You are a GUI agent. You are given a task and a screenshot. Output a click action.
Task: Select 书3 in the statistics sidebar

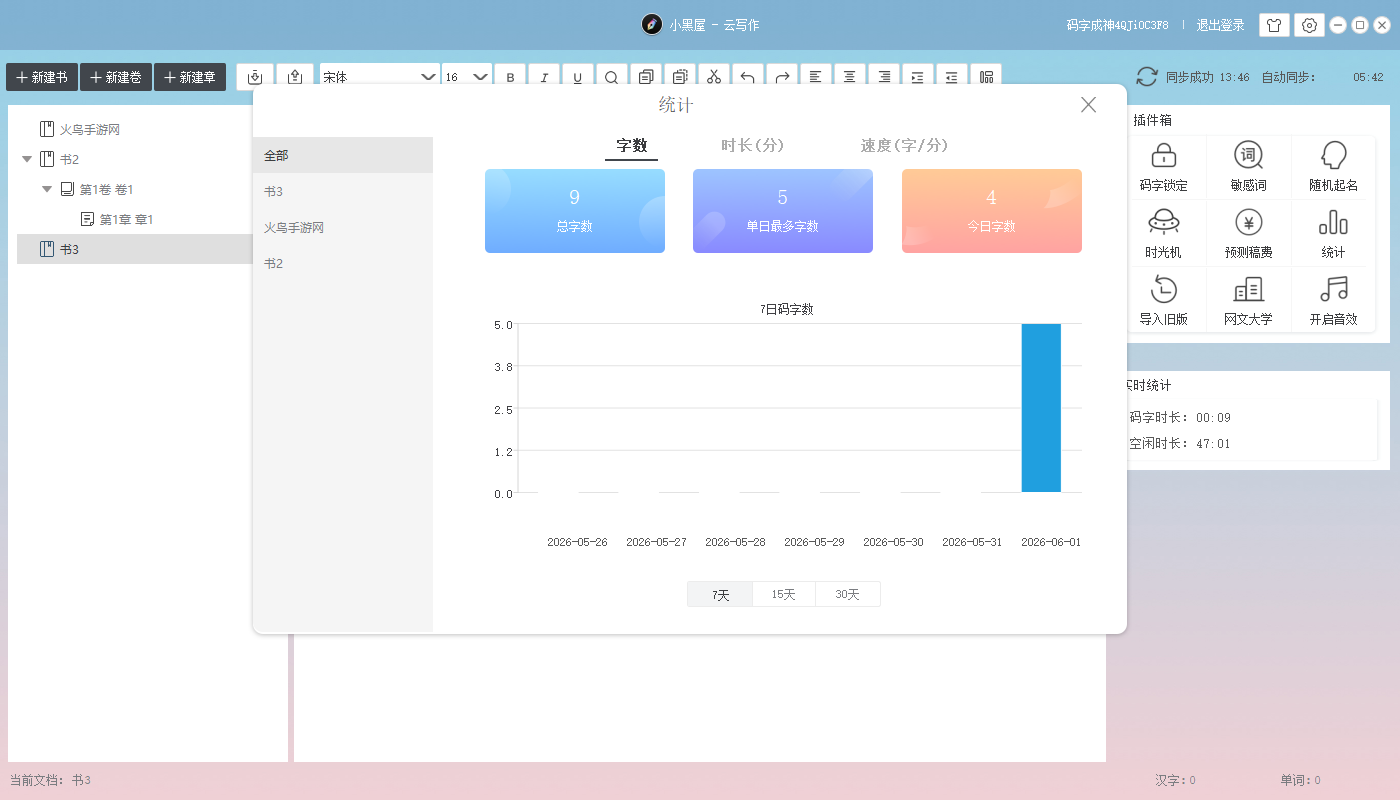click(x=343, y=192)
